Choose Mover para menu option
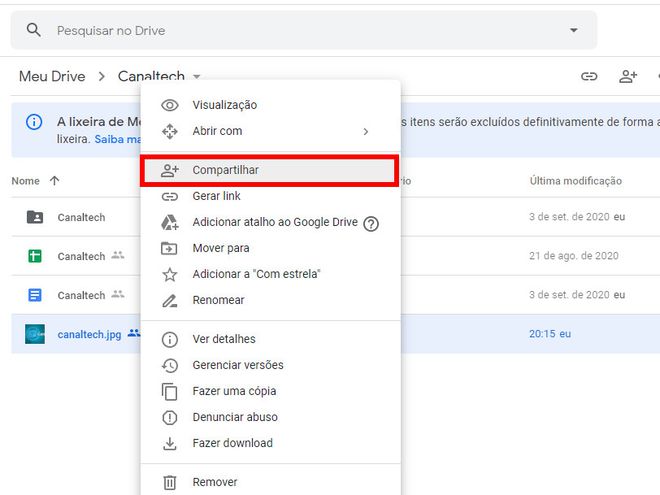The width and height of the screenshot is (660, 495). click(270, 248)
